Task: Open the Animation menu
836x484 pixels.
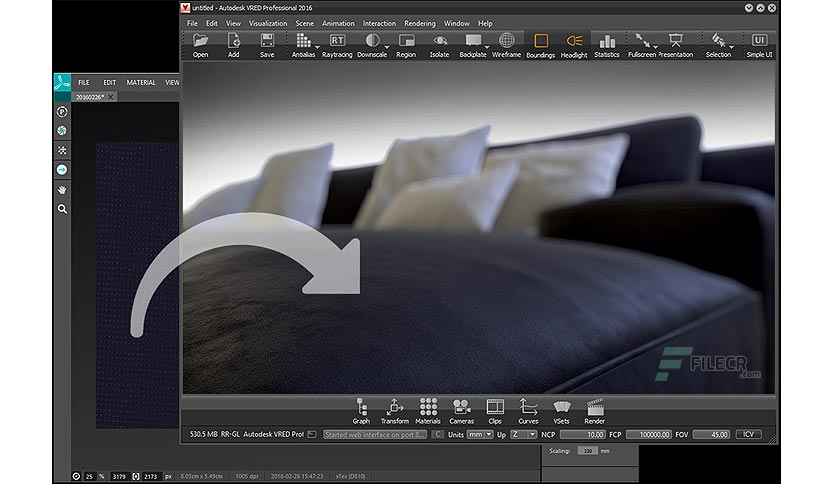Action: [338, 23]
